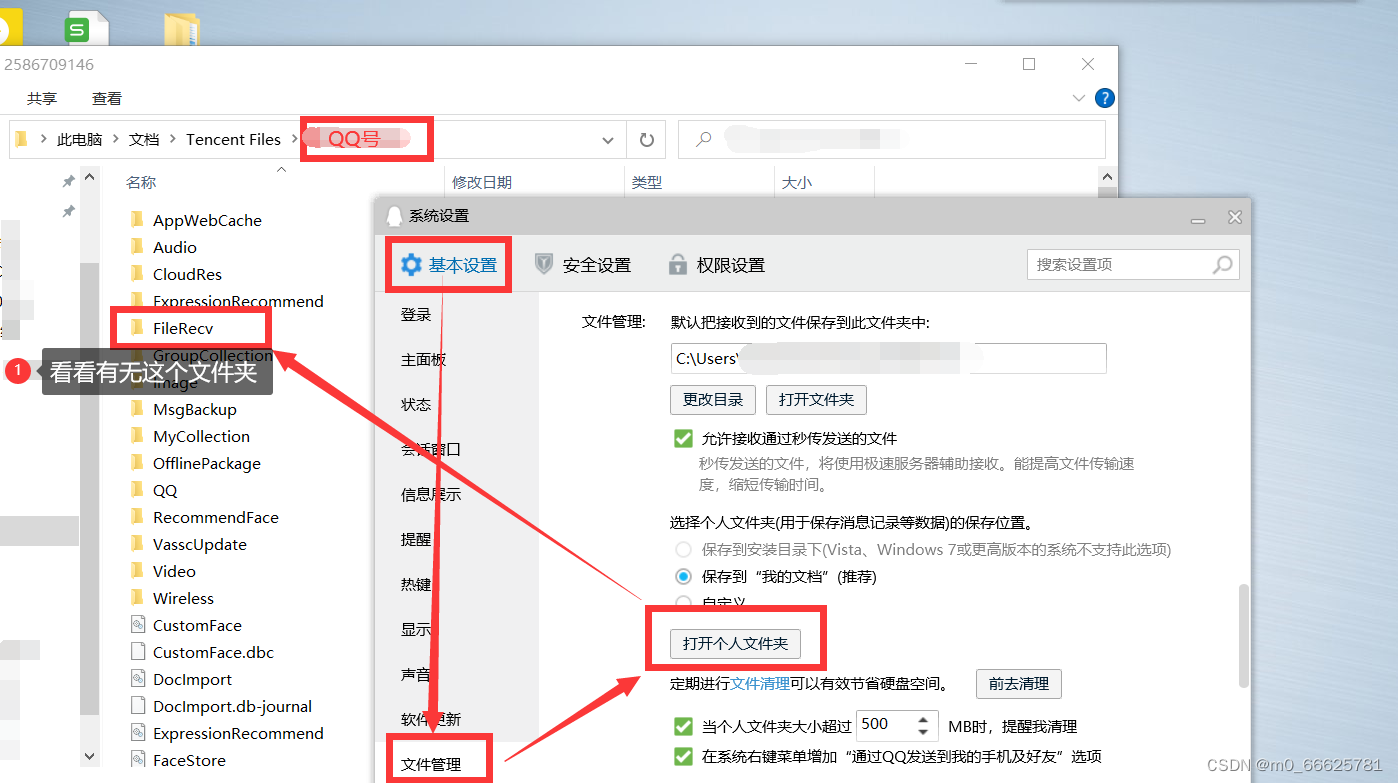Decrease MB value with down stepper arrow
1398x783 pixels.
point(925,733)
